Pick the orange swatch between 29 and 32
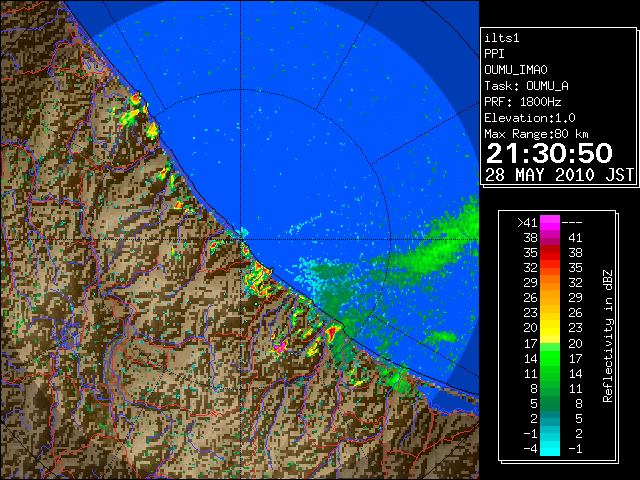The height and width of the screenshot is (480, 640). click(550, 283)
